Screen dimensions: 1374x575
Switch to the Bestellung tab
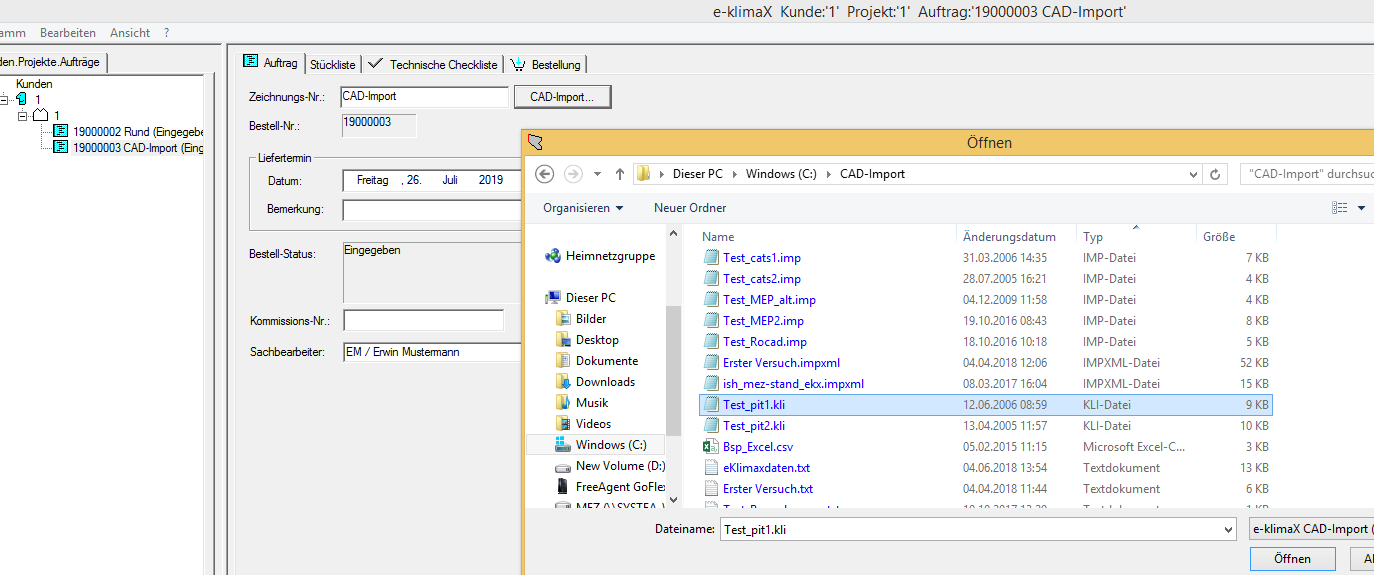[546, 64]
